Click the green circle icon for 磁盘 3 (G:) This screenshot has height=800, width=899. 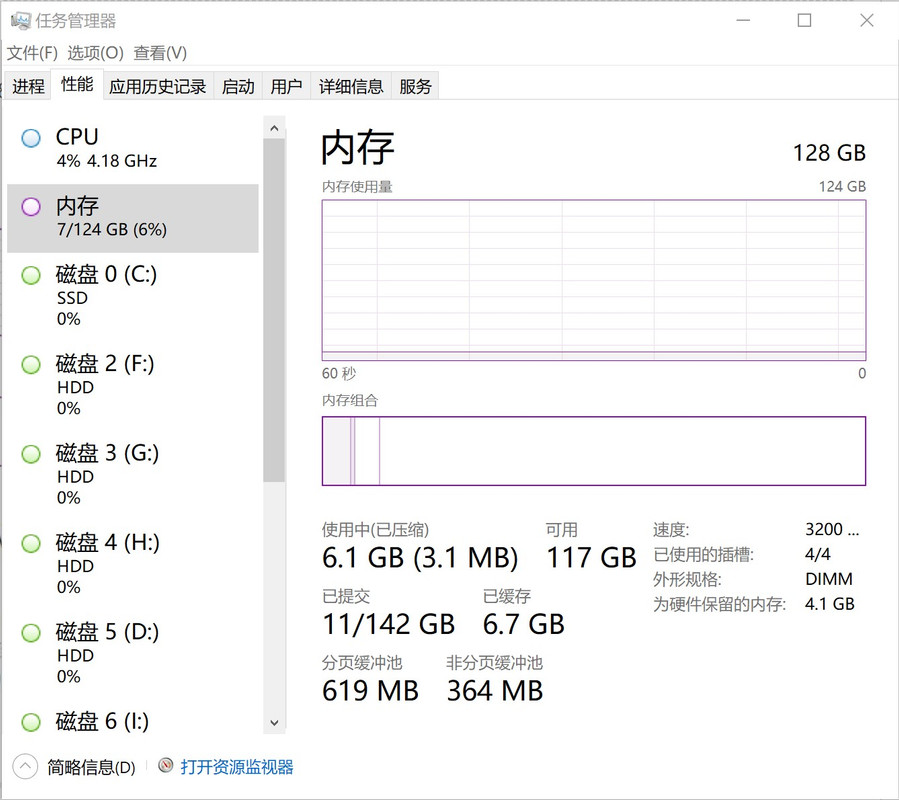point(31,454)
